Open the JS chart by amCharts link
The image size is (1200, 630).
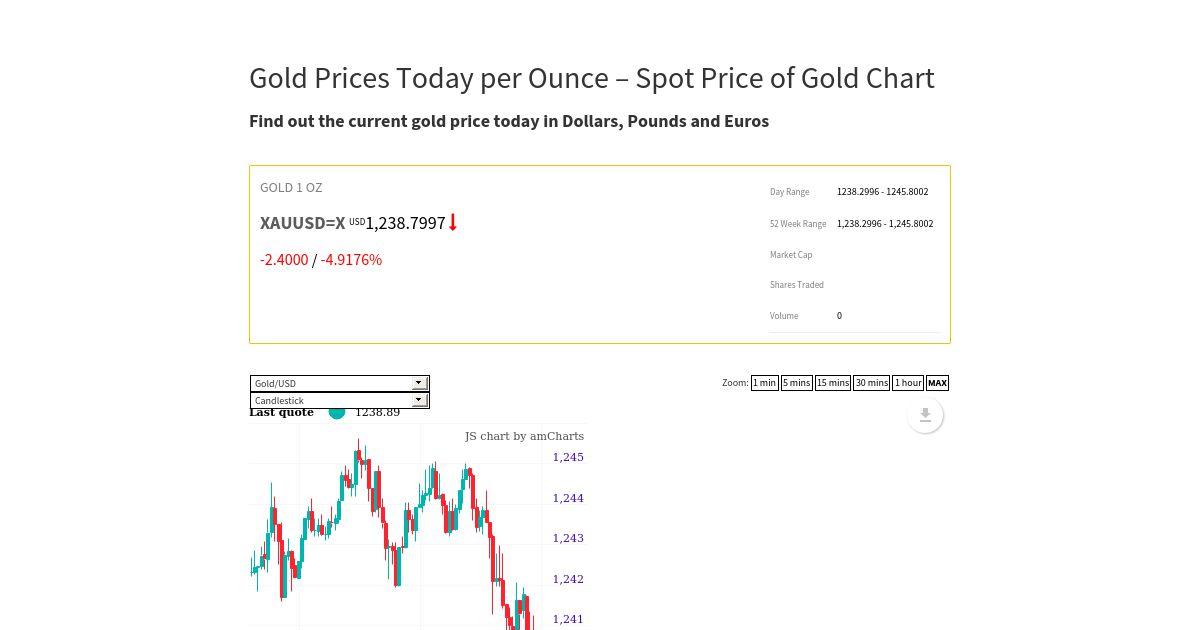point(524,436)
